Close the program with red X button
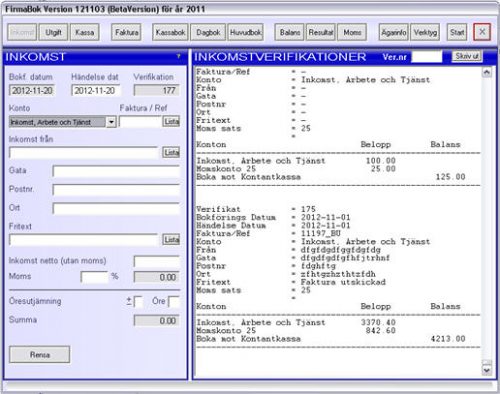This screenshot has height=394, width=500. [x=482, y=32]
